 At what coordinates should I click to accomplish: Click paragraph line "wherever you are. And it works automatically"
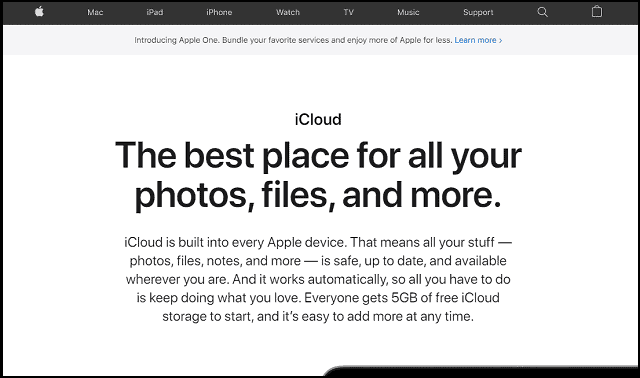(x=318, y=279)
